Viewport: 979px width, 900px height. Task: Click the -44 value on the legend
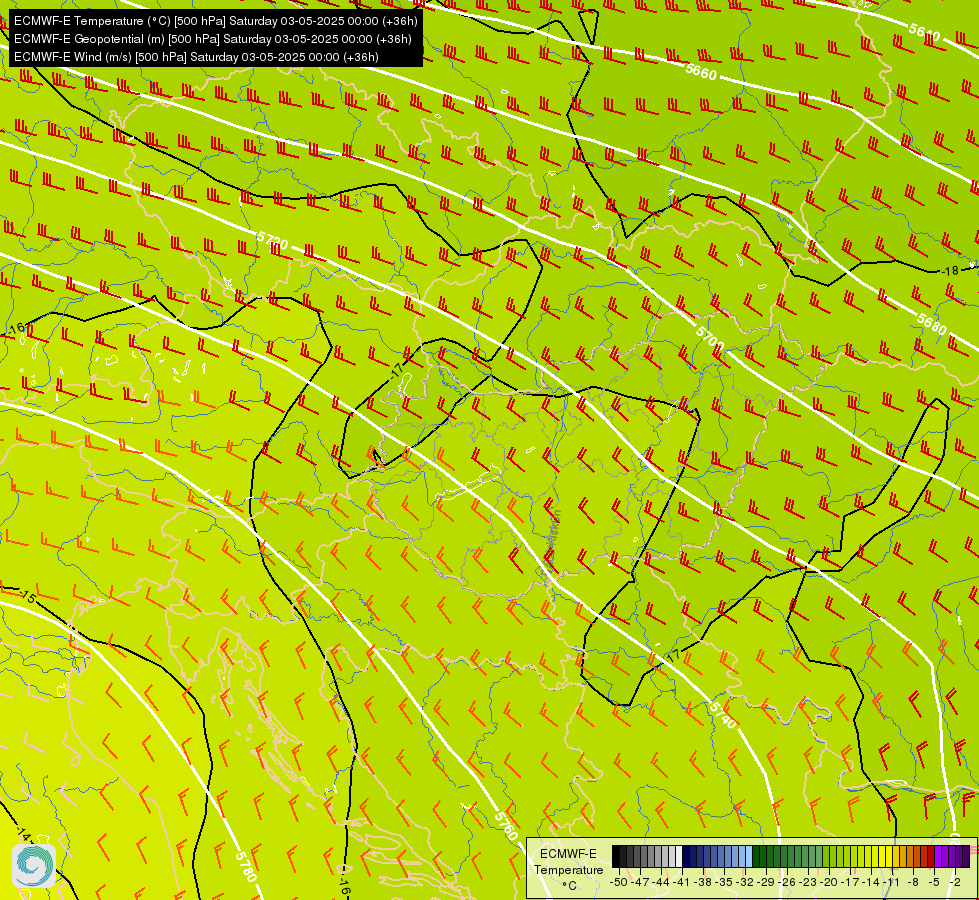coord(661,882)
